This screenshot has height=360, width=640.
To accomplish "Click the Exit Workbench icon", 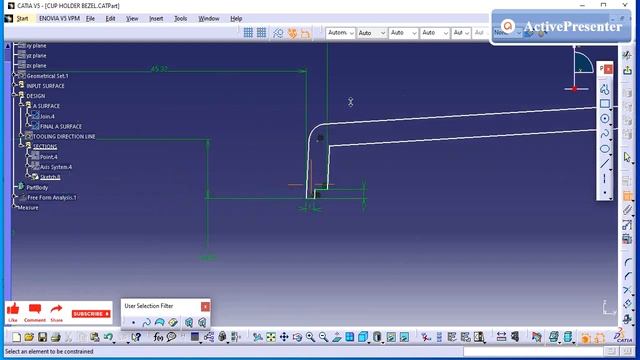I will (627, 70).
